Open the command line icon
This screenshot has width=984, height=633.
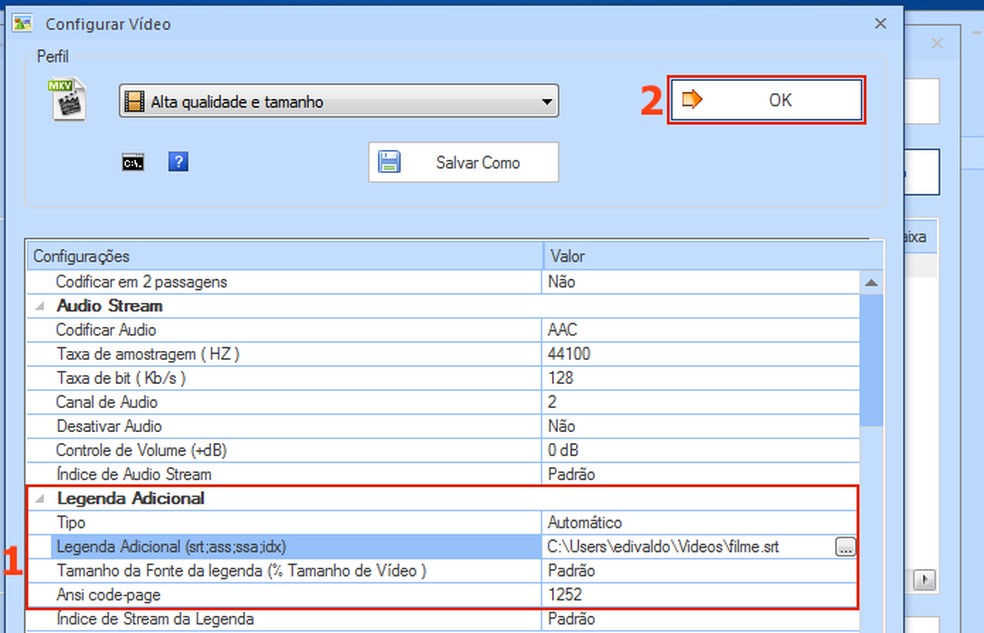pyautogui.click(x=133, y=163)
